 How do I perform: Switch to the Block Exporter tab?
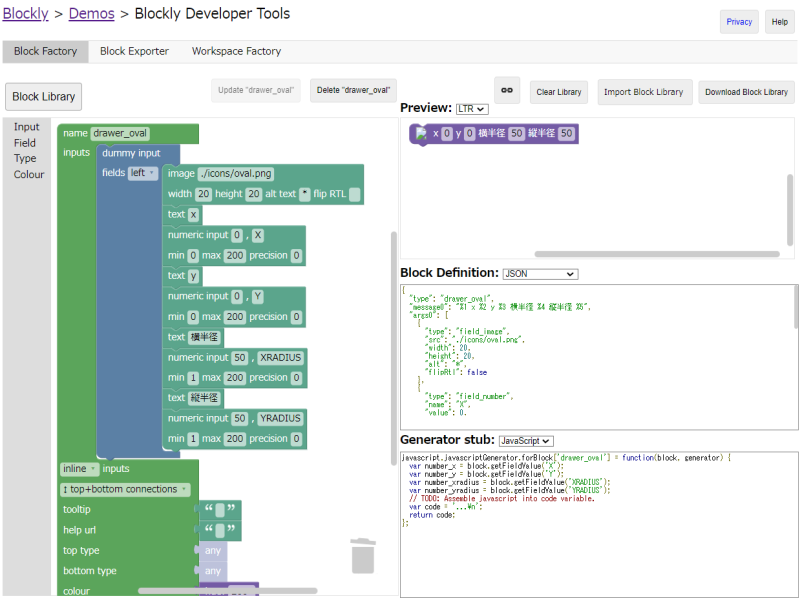134,51
